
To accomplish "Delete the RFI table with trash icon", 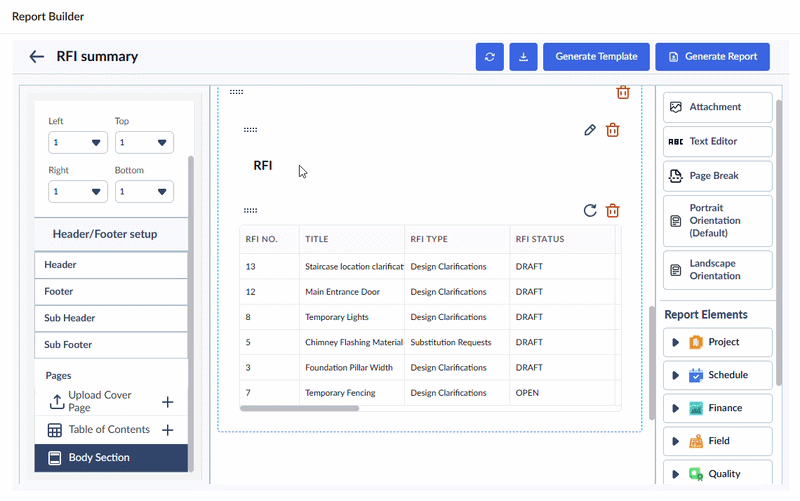I will tap(612, 211).
